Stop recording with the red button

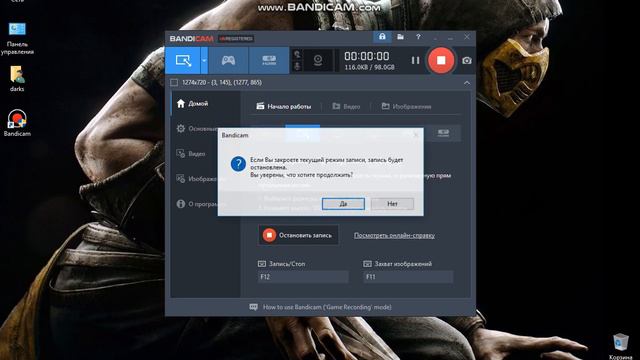[441, 60]
